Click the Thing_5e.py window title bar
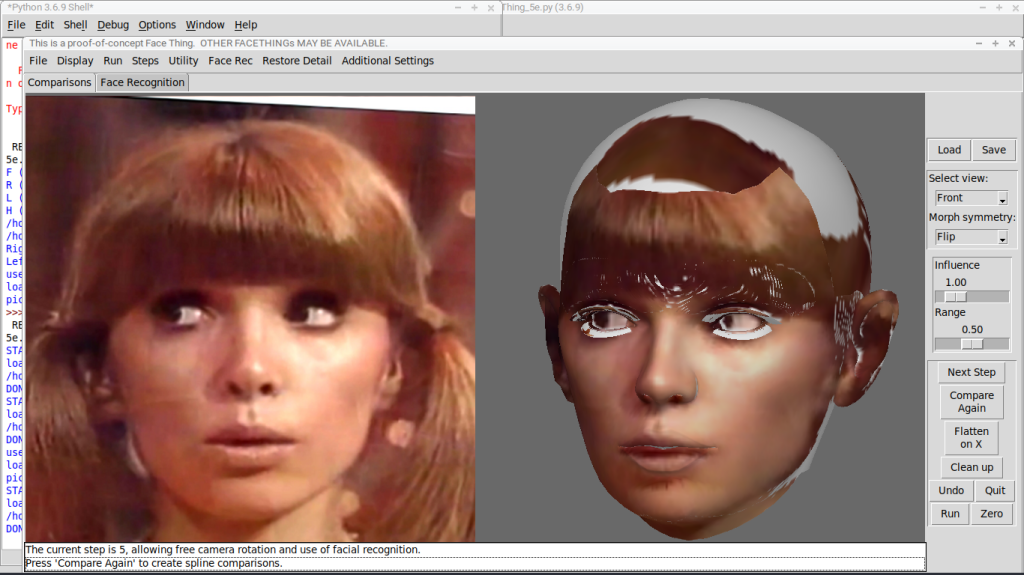Viewport: 1024px width, 575px height. click(763, 7)
